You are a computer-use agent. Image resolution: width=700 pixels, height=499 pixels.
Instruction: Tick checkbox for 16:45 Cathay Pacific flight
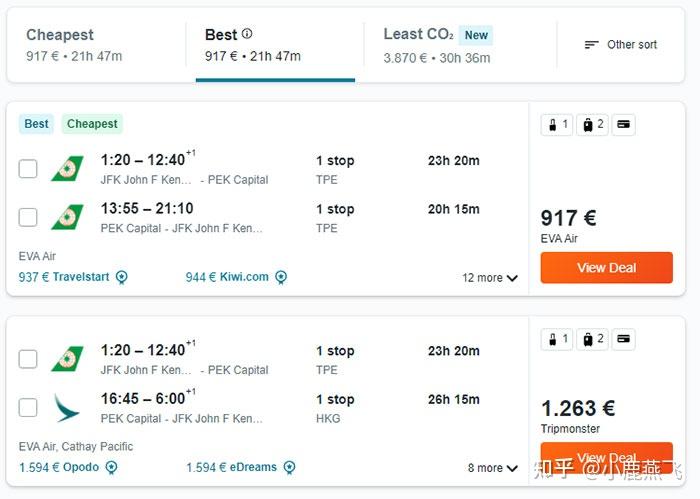coord(28,408)
